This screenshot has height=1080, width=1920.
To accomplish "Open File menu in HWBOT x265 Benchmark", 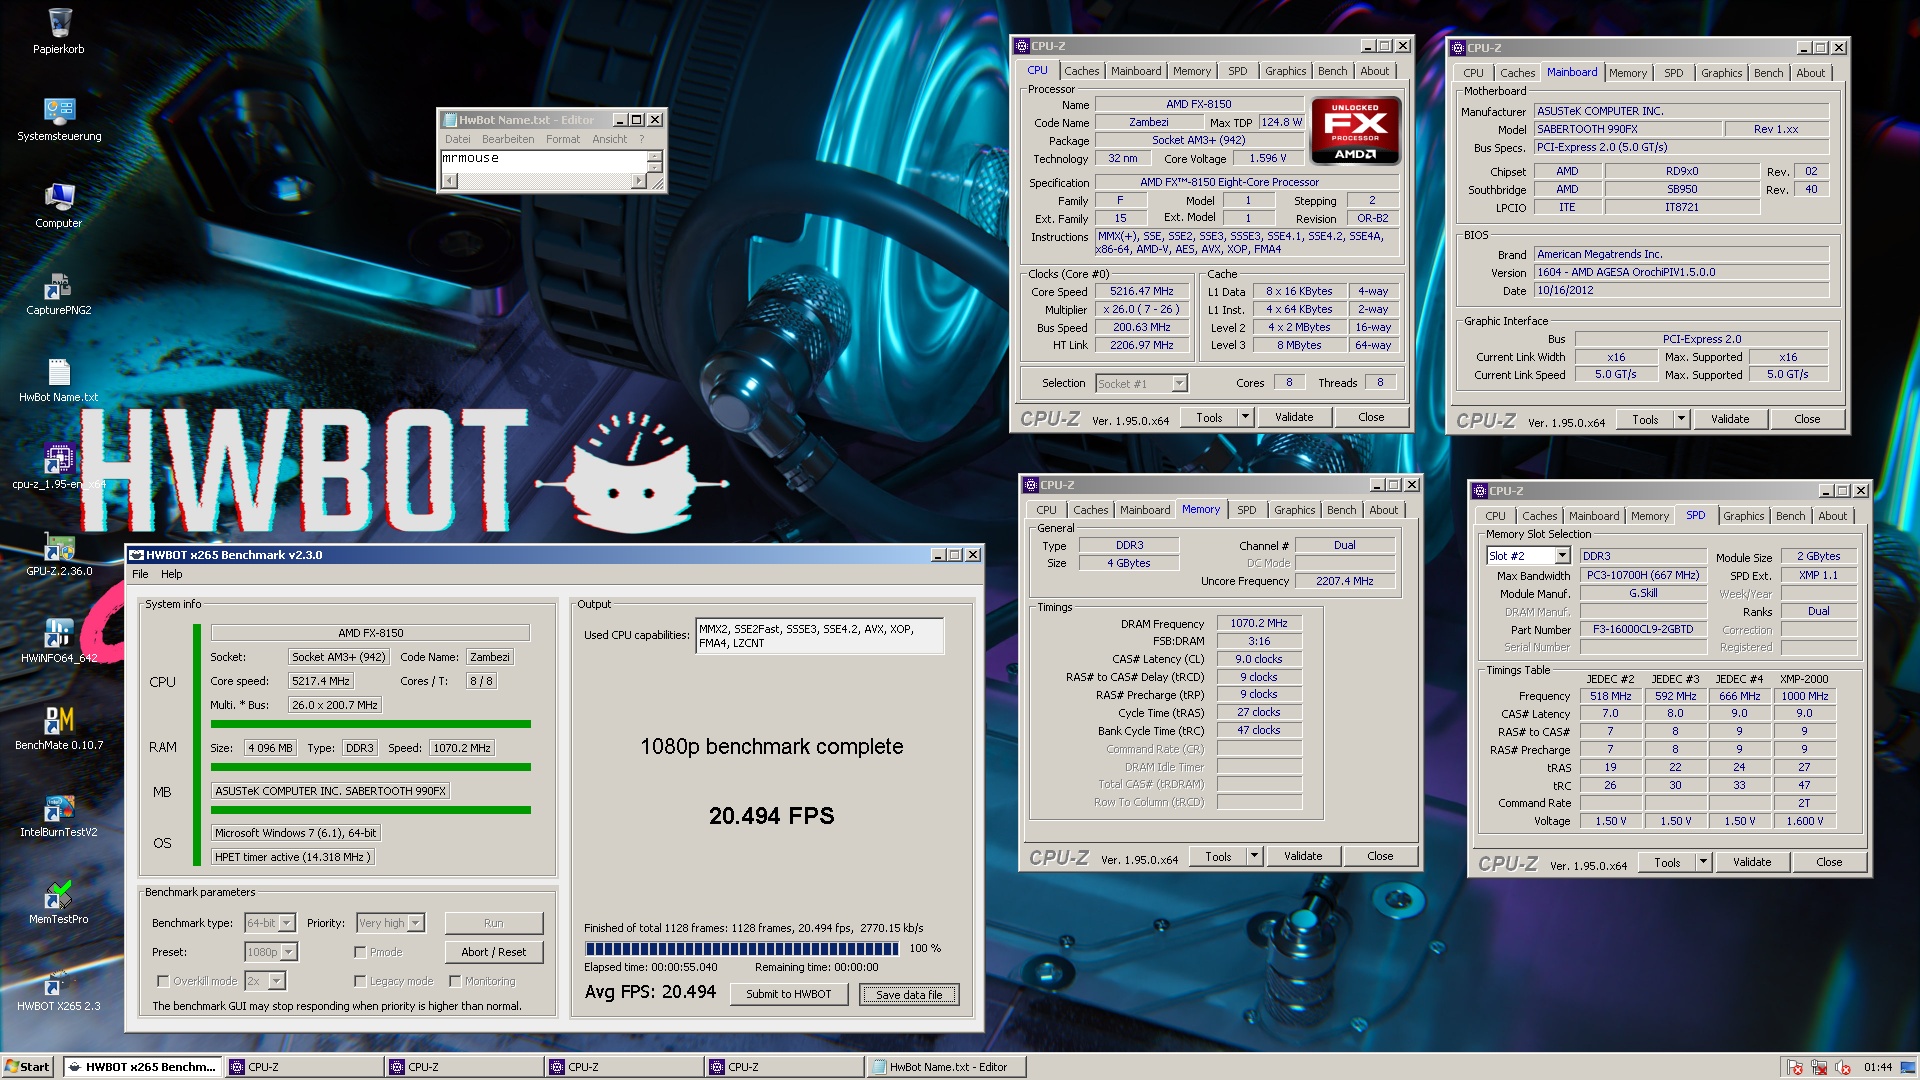I will tap(140, 574).
